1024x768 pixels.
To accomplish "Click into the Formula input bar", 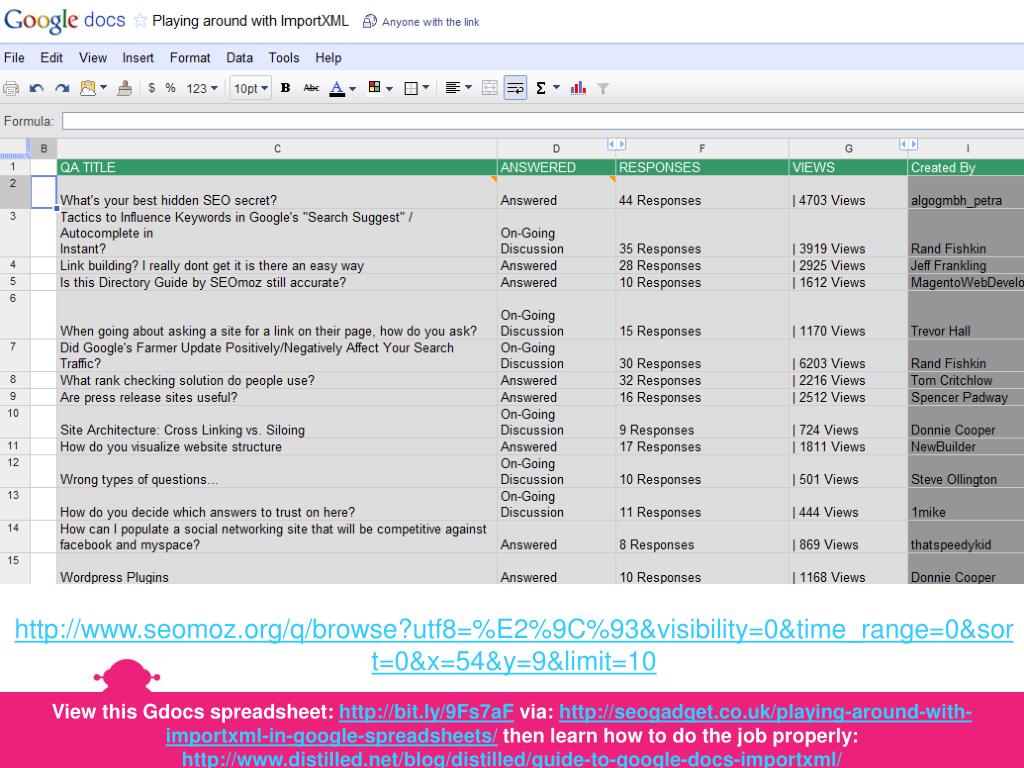I will (543, 121).
